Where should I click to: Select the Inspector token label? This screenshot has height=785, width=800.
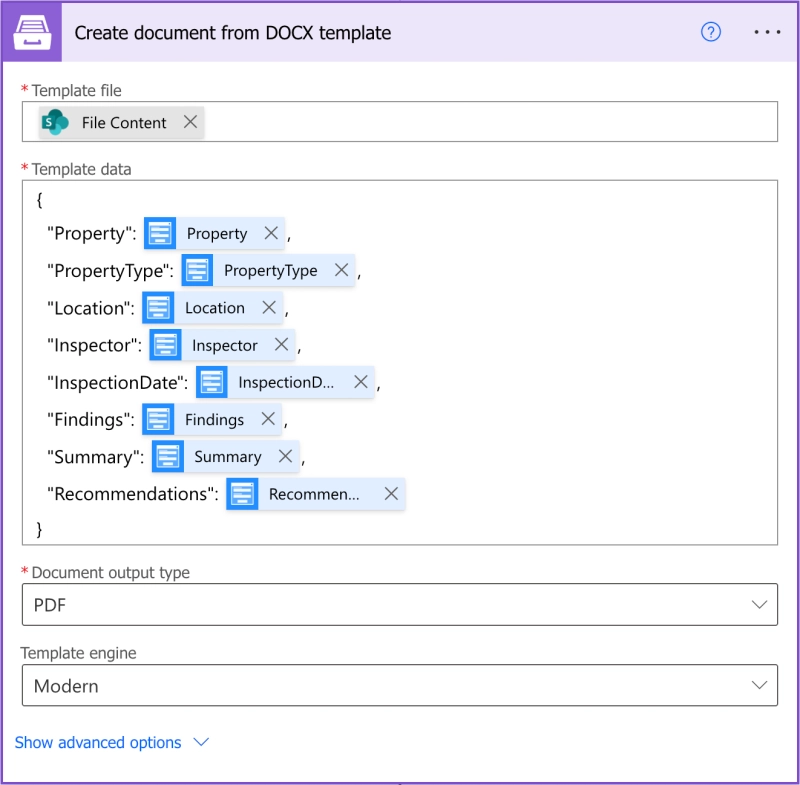[x=224, y=346]
